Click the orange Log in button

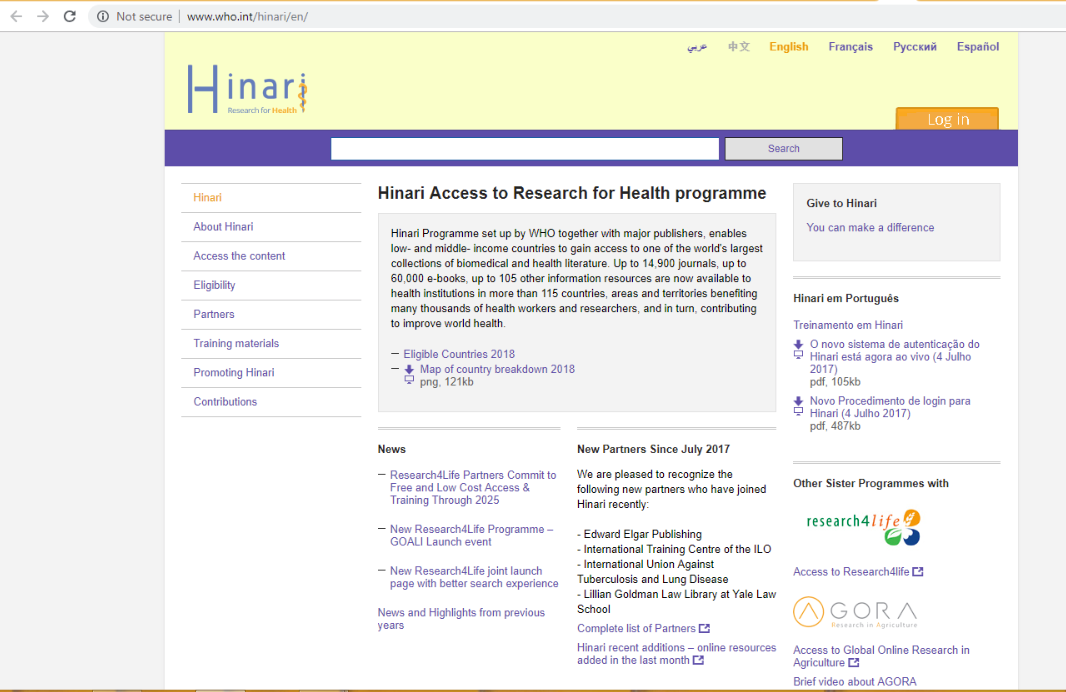pyautogui.click(x=948, y=119)
